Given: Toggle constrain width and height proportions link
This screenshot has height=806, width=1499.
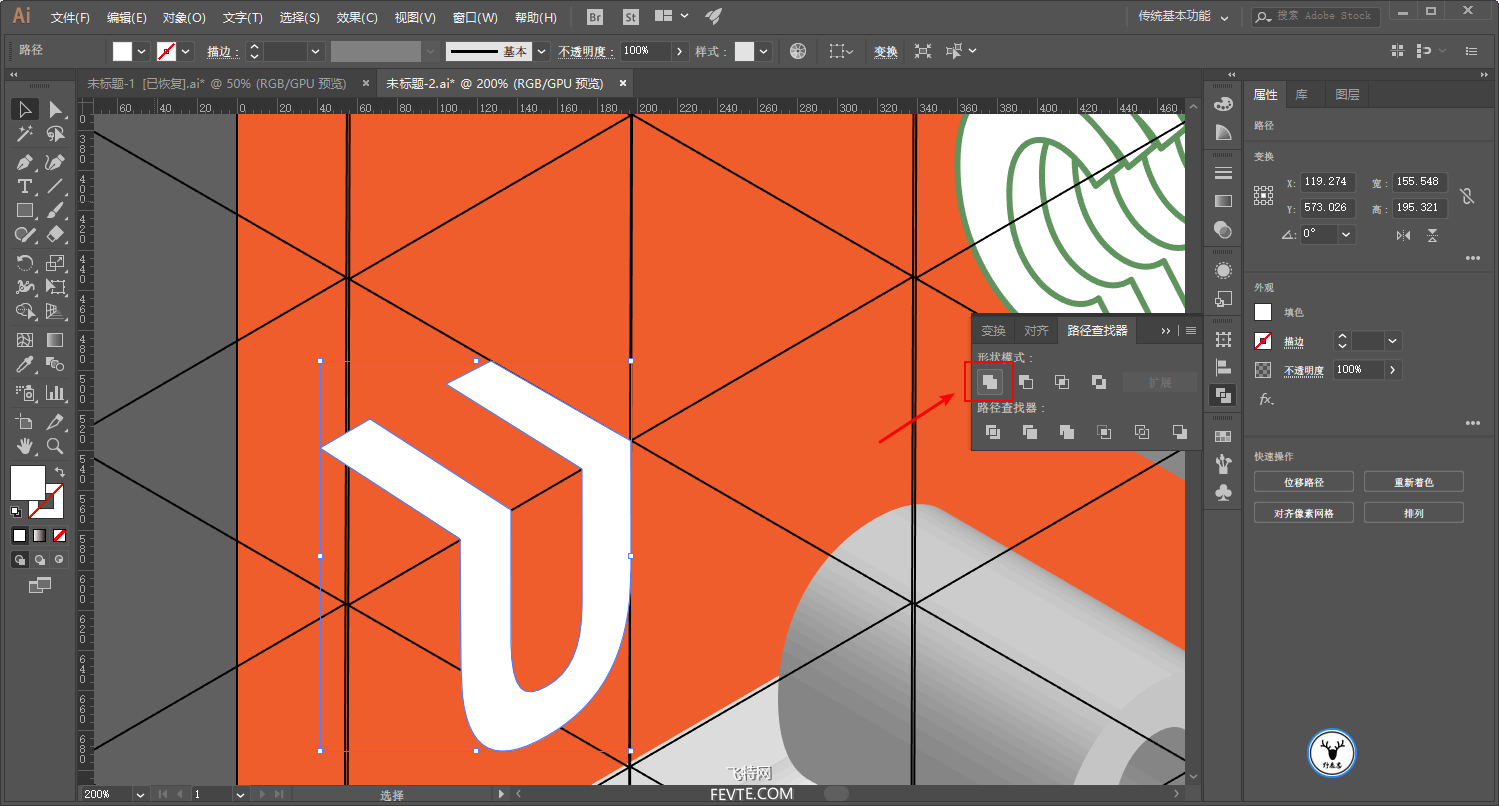Looking at the screenshot, I should click(x=1466, y=196).
